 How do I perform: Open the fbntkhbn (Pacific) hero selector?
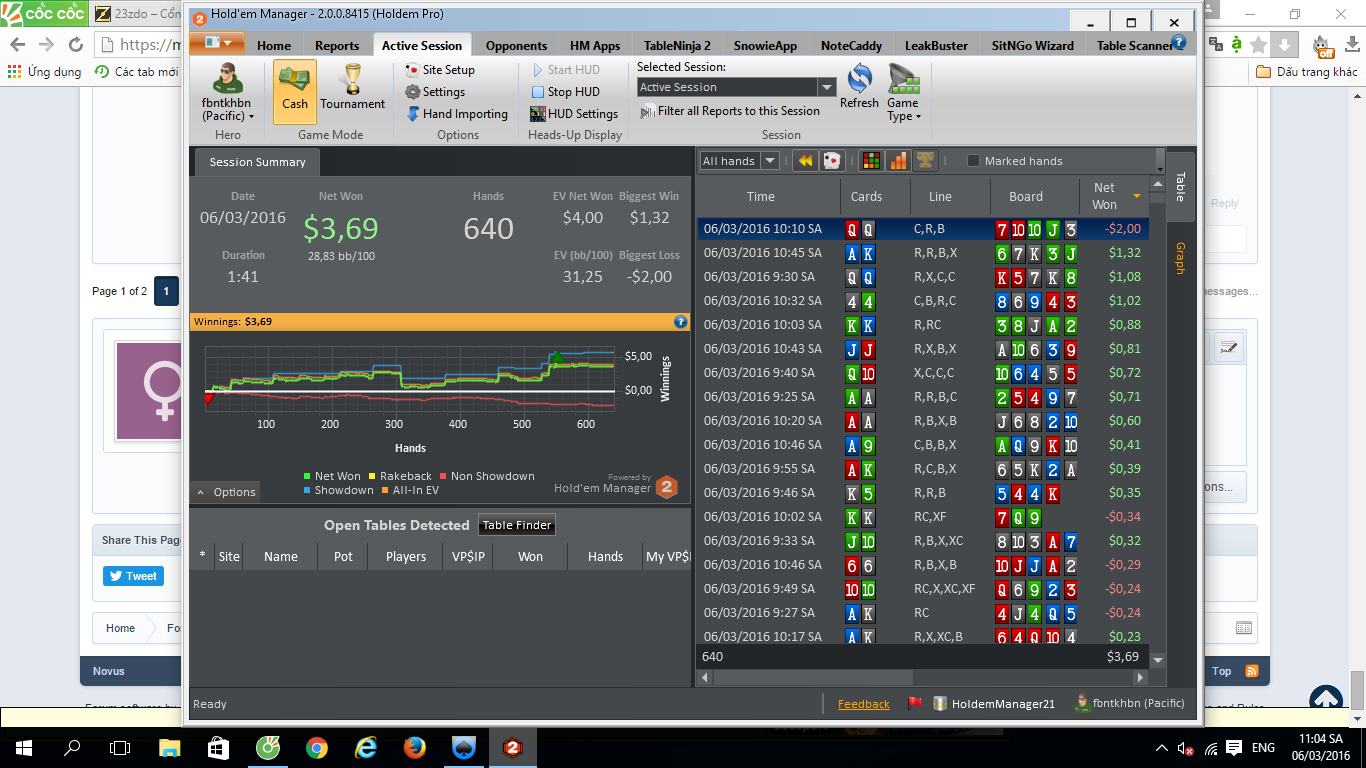click(x=228, y=91)
